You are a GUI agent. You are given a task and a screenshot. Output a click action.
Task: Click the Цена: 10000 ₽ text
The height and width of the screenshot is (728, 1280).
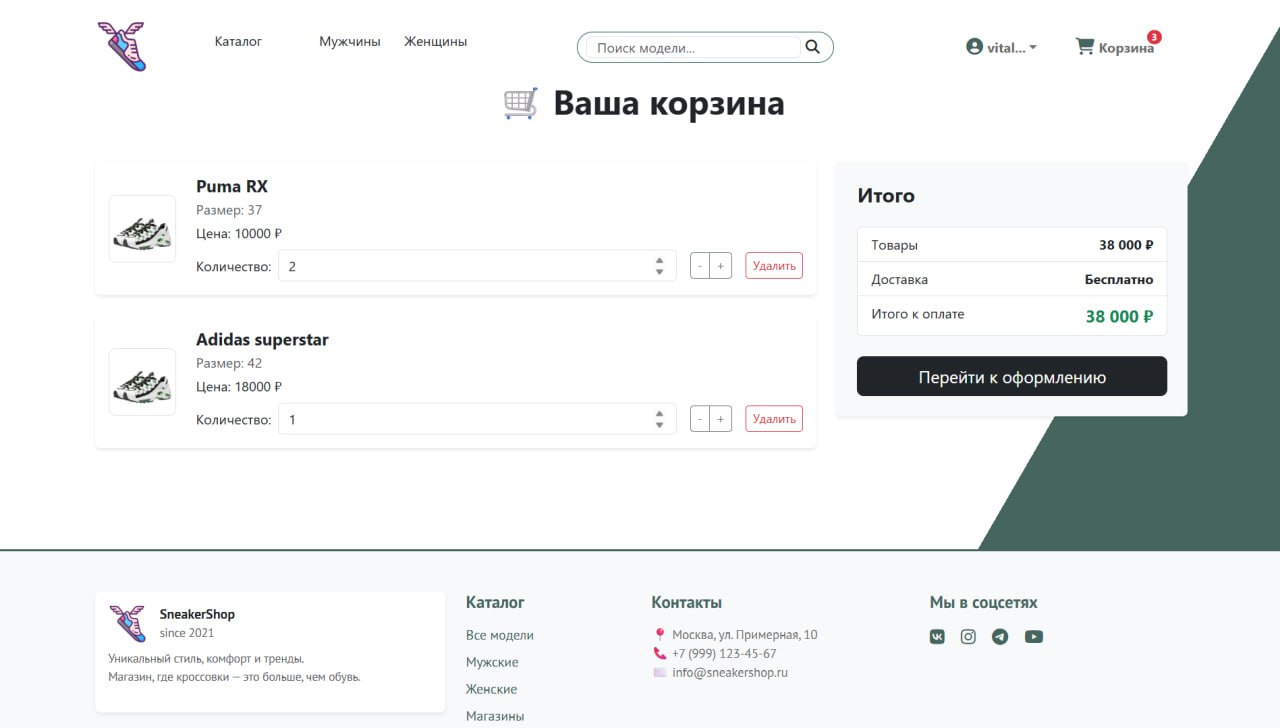click(x=239, y=234)
